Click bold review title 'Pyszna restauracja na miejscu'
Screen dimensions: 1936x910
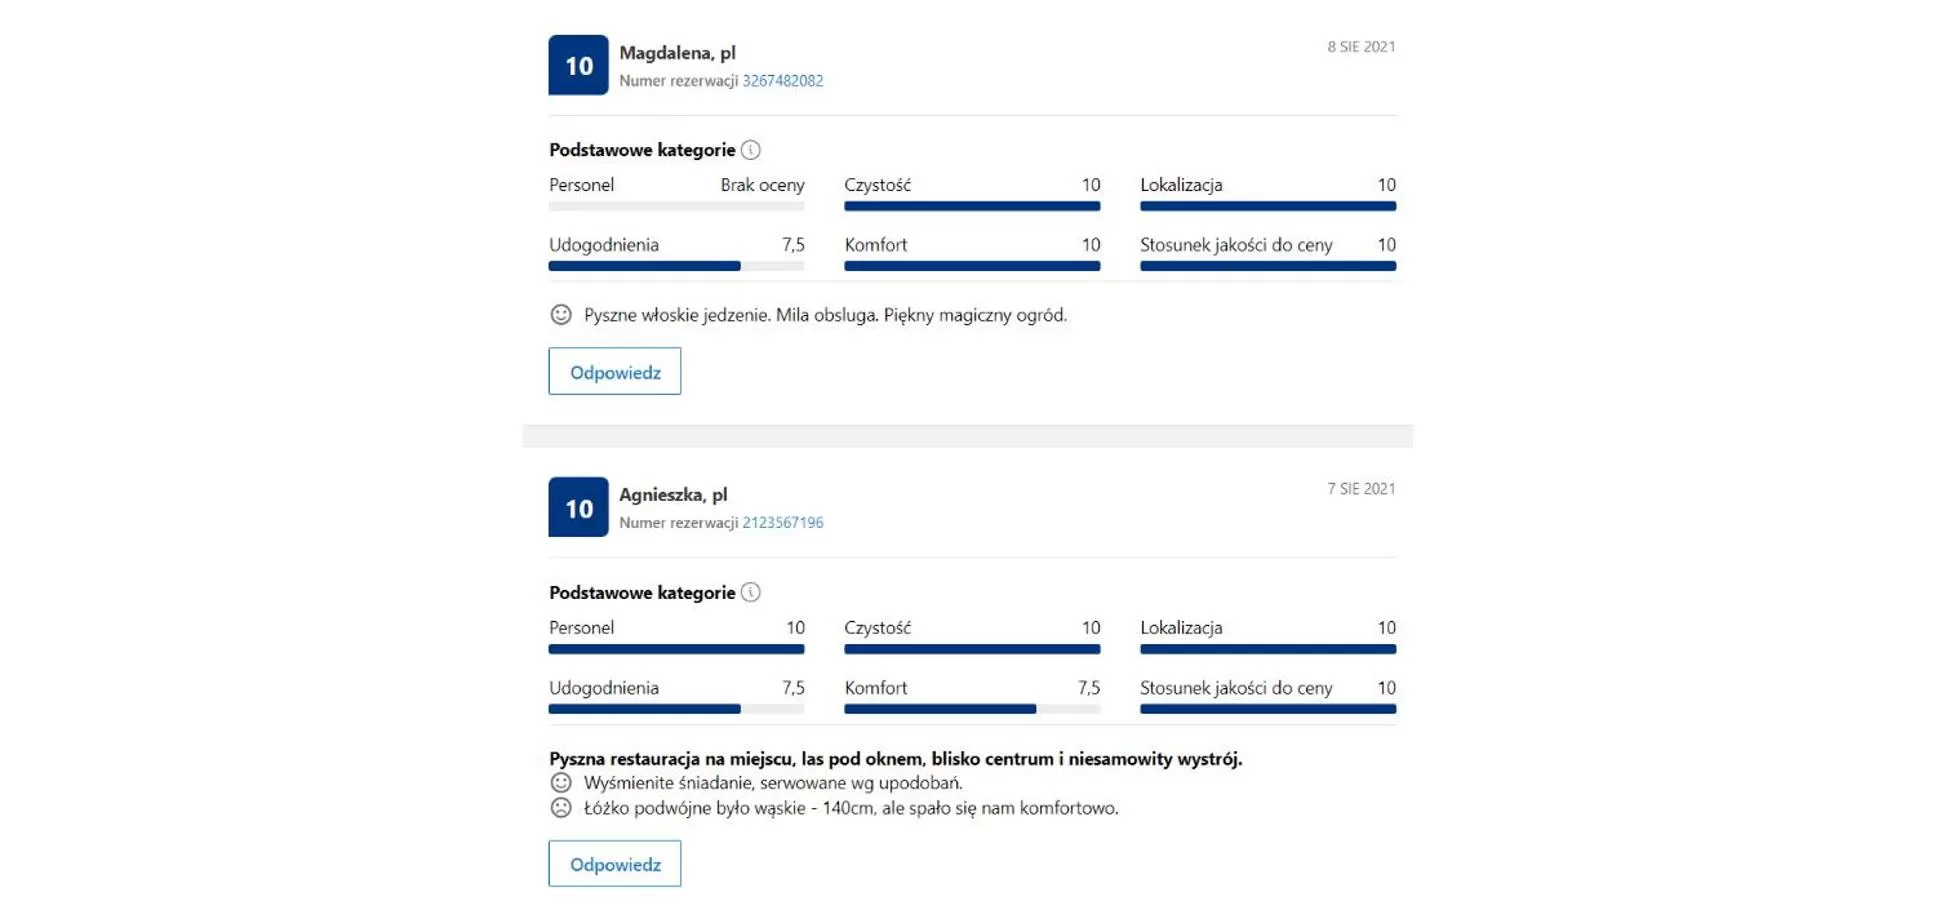point(895,759)
